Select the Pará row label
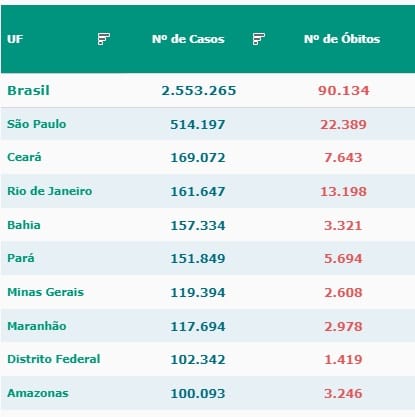The image size is (415, 417). click(21, 258)
